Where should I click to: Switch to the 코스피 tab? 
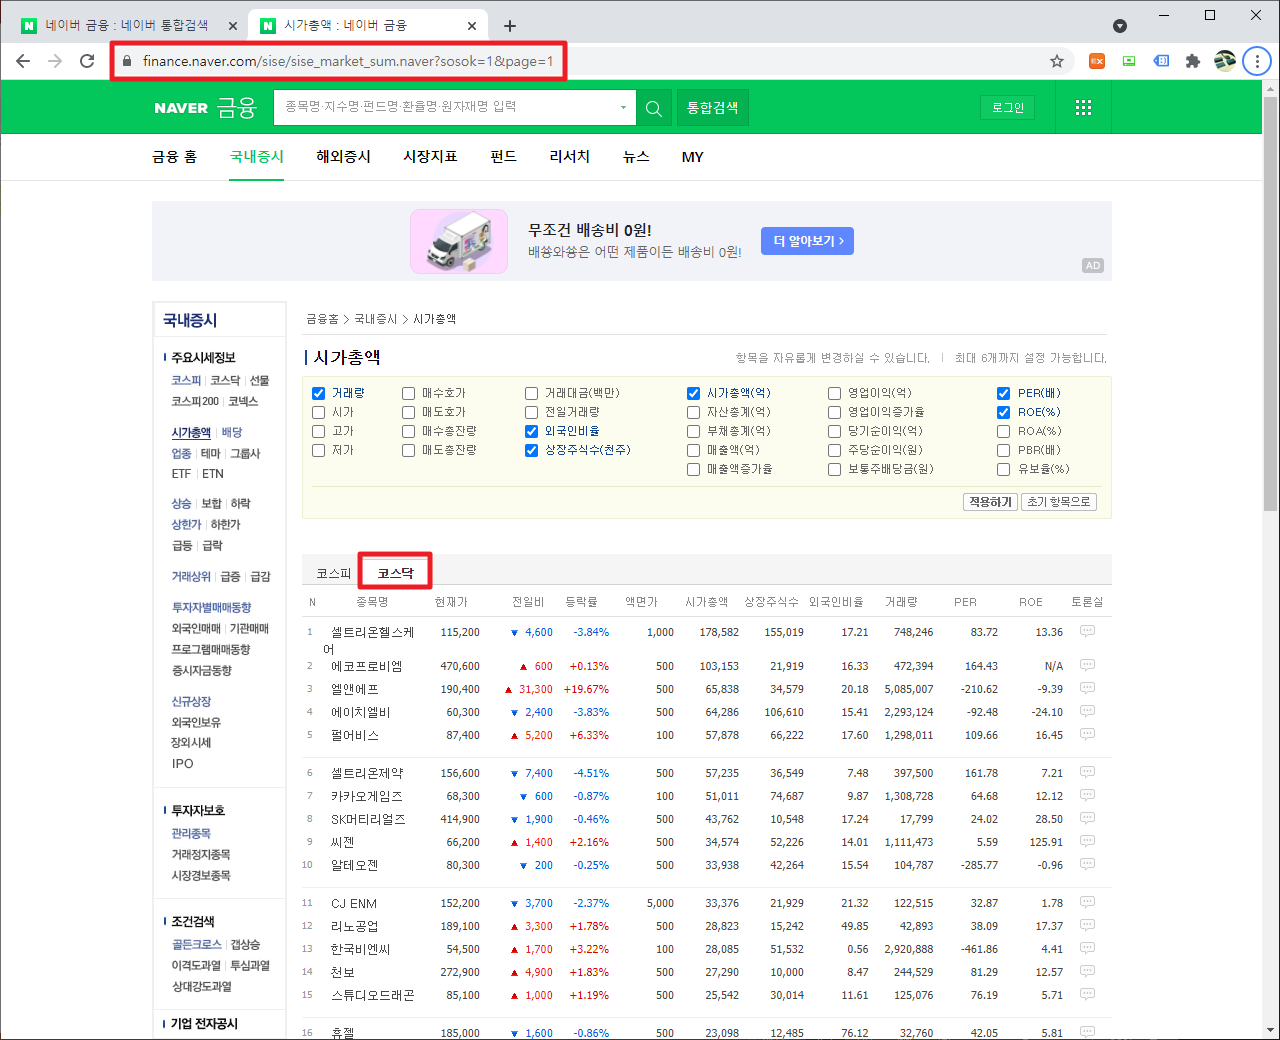[334, 573]
